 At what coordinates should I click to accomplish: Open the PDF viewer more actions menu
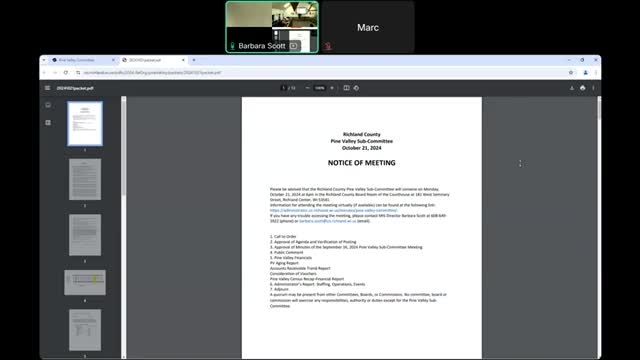(x=593, y=88)
